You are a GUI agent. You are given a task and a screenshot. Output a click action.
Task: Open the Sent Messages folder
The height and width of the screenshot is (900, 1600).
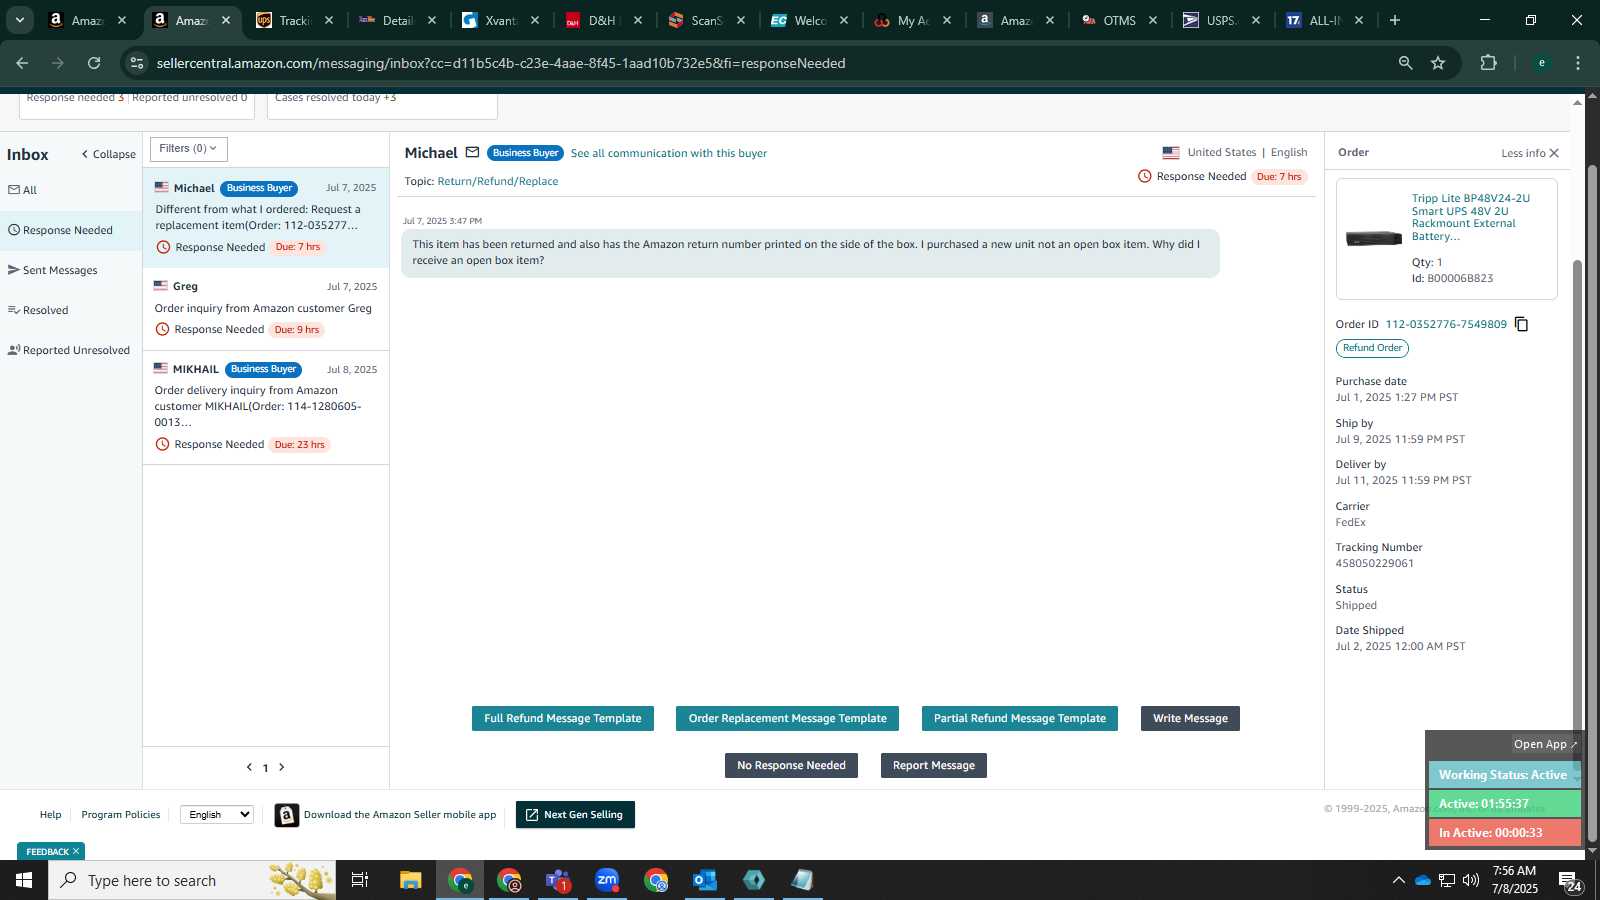53,270
